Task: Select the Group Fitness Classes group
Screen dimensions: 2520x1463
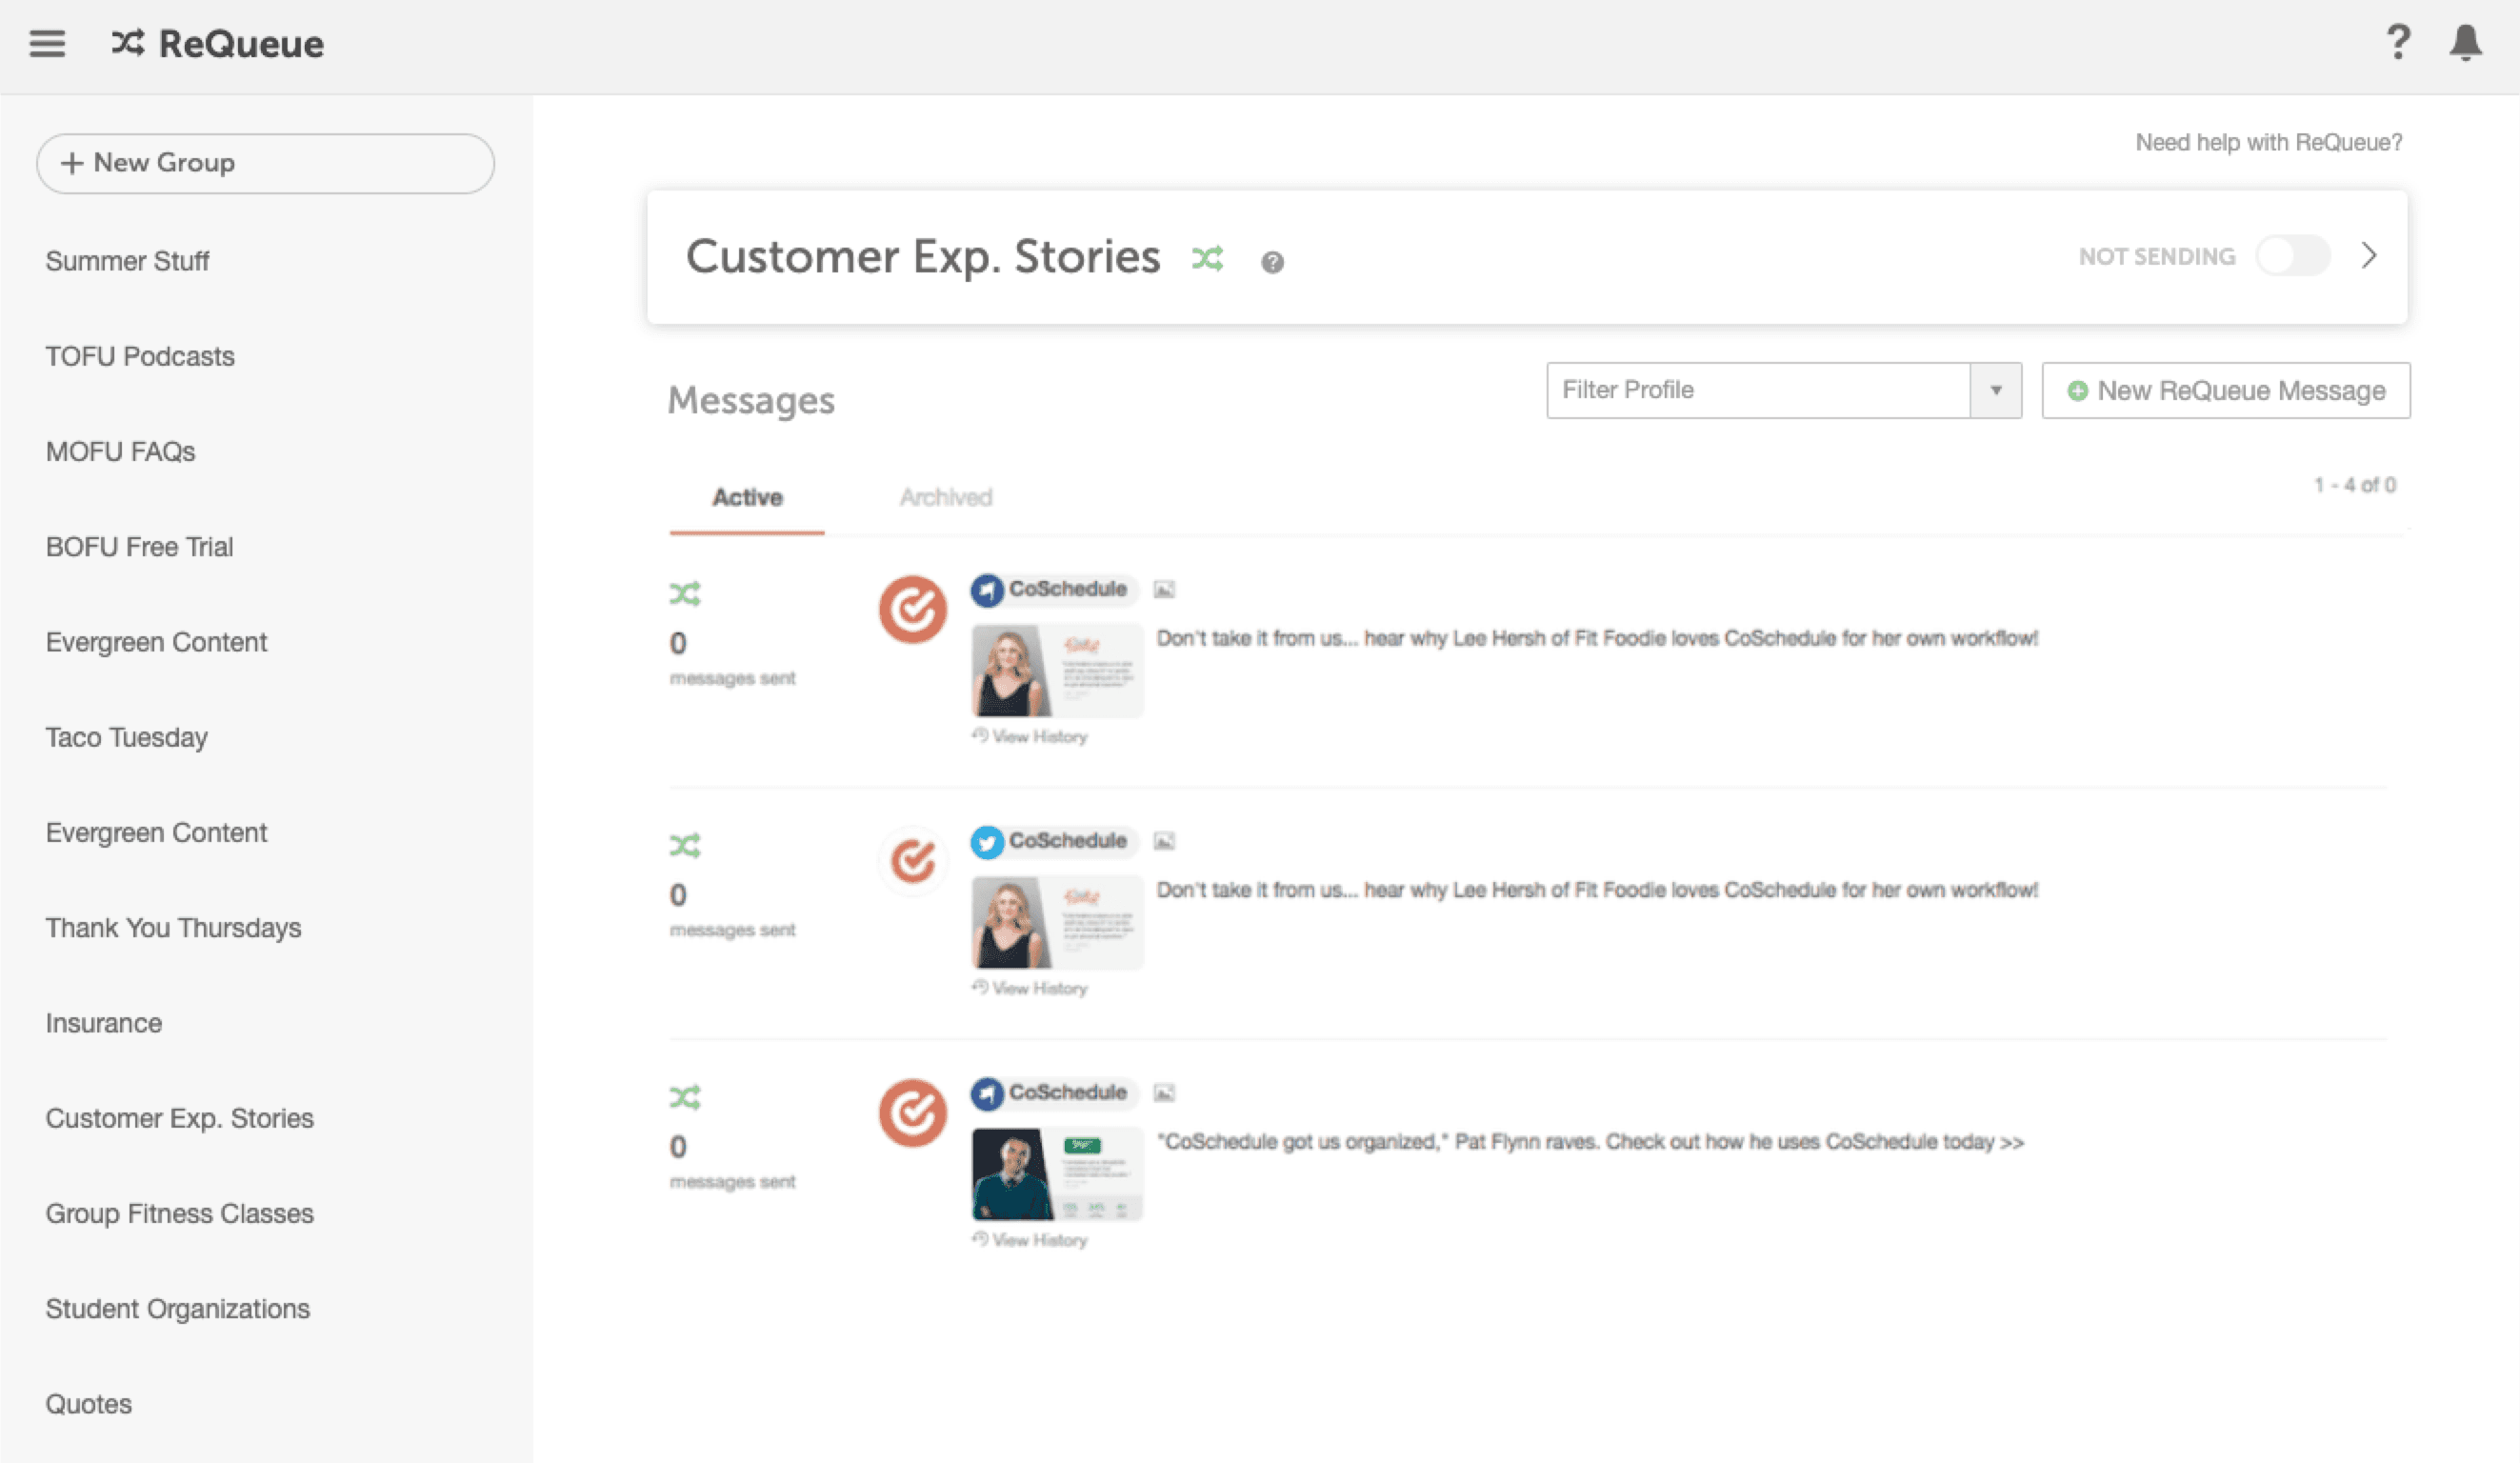Action: (179, 1214)
